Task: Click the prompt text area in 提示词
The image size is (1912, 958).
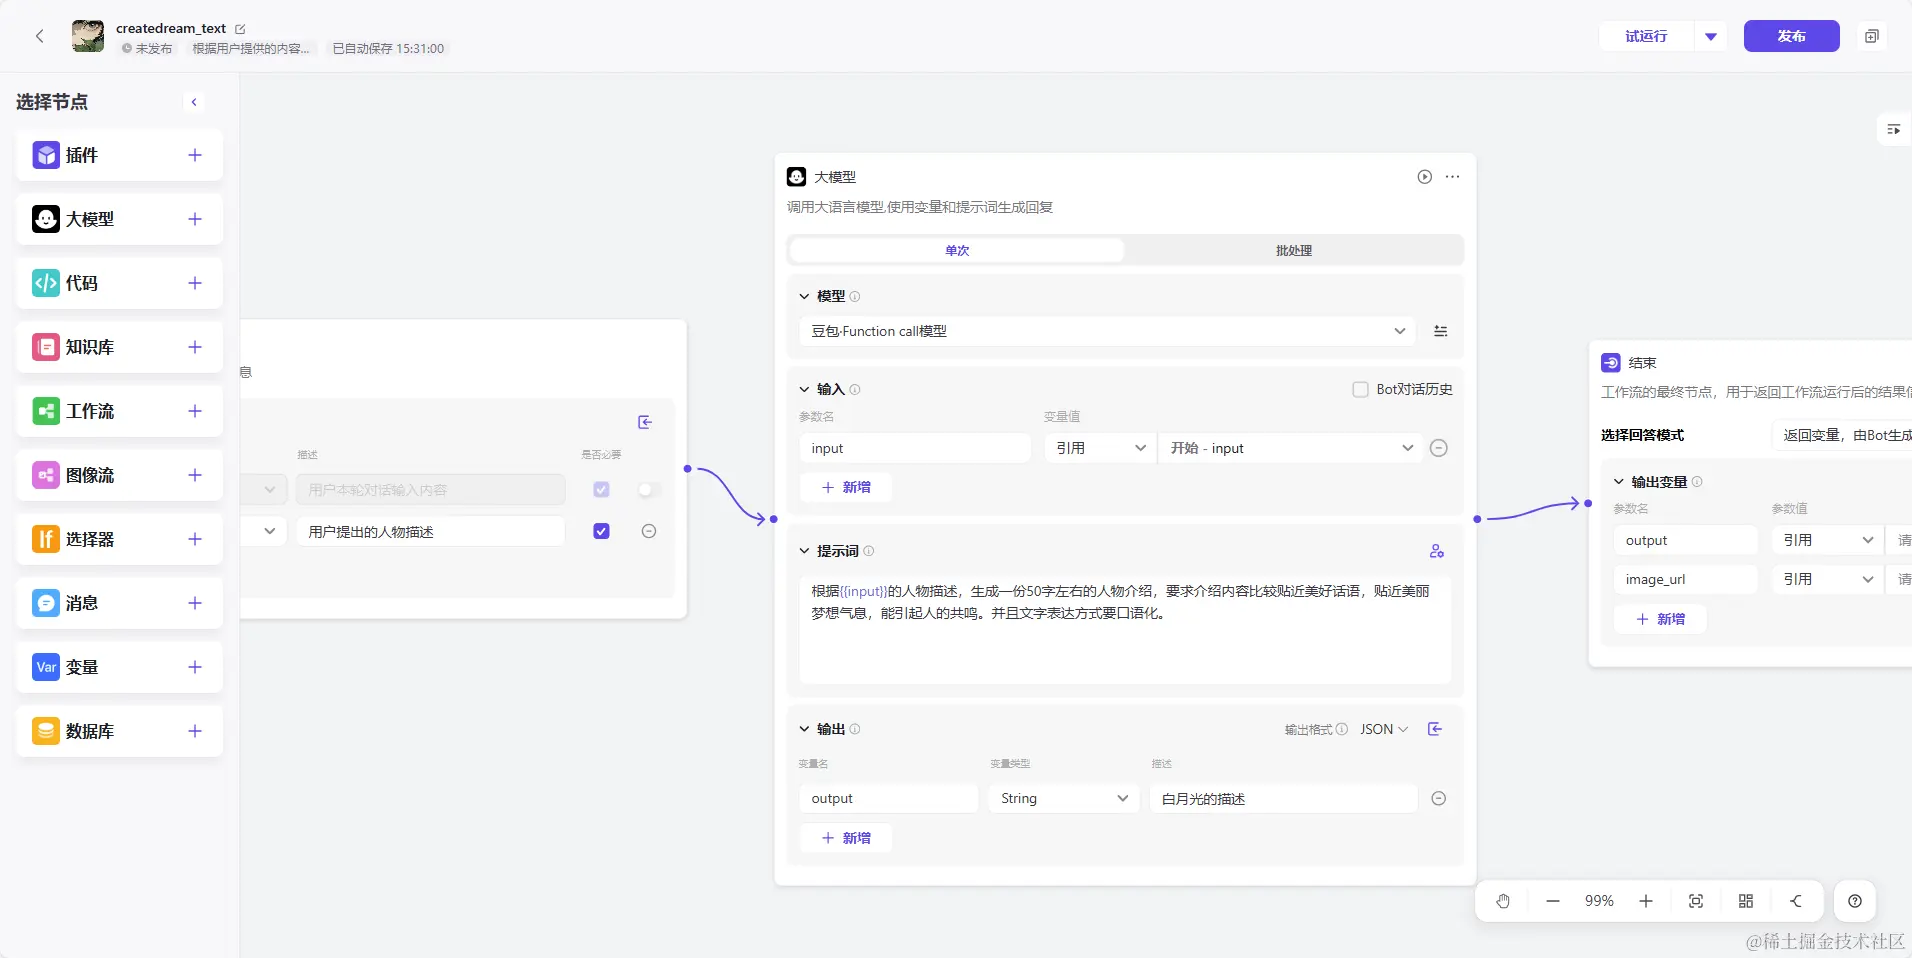Action: tap(1125, 630)
